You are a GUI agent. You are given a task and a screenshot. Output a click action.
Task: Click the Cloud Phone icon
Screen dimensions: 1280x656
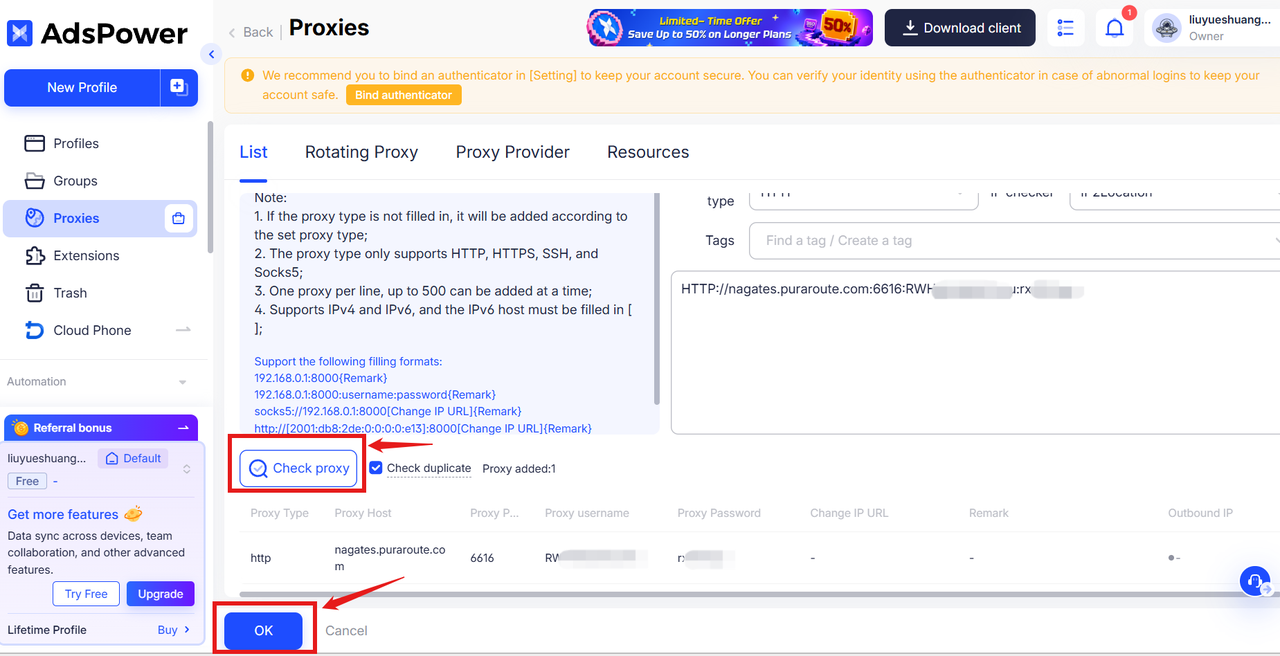(35, 330)
